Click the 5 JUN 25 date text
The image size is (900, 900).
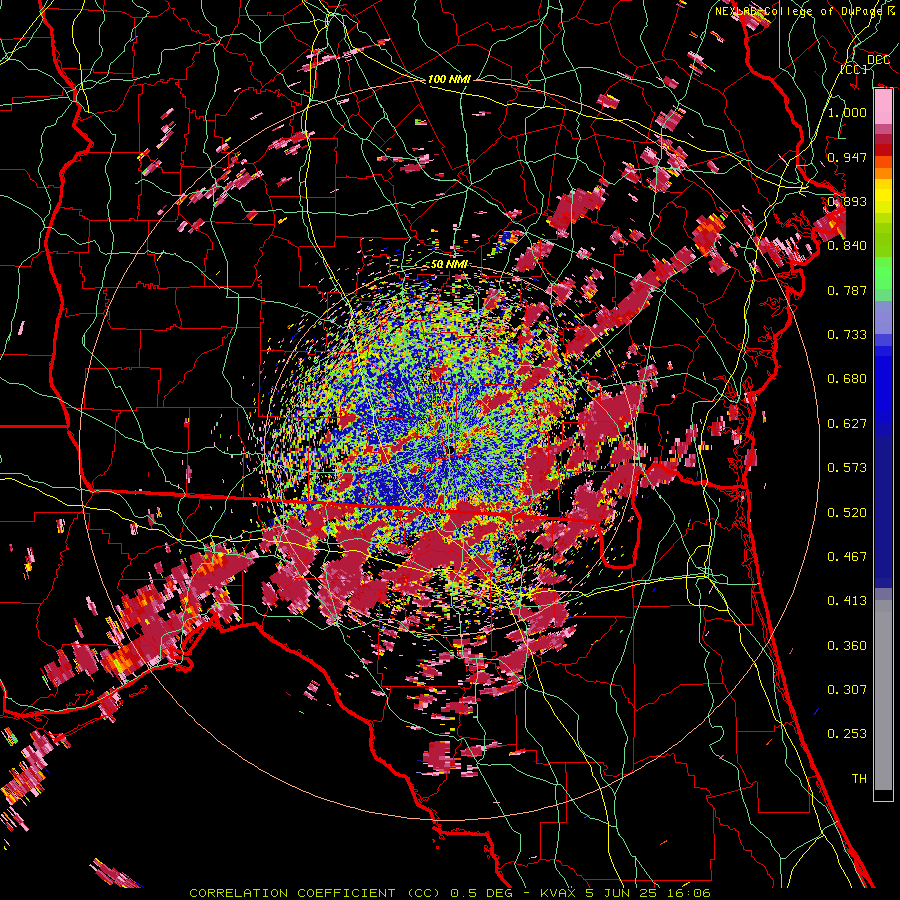pyautogui.click(x=619, y=893)
